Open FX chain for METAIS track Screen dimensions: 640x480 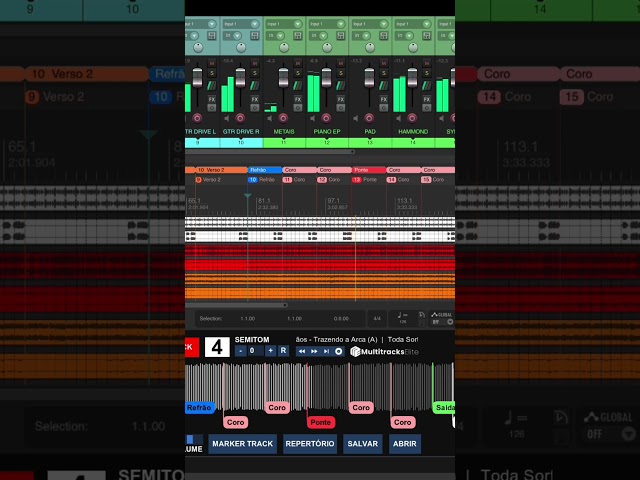298,99
